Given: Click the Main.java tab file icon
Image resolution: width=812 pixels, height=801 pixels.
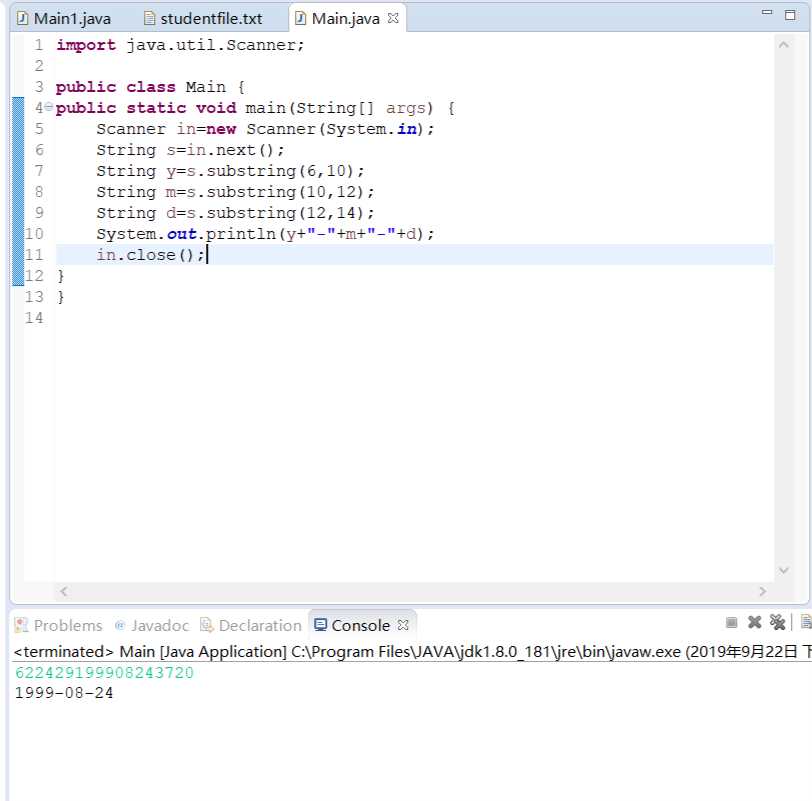Looking at the screenshot, I should 300,19.
